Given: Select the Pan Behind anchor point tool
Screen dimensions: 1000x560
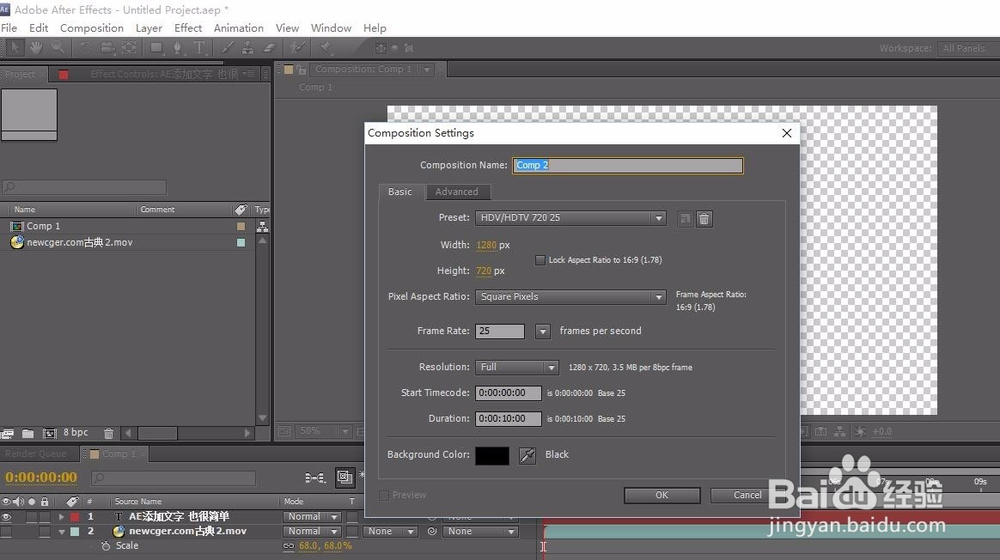Looking at the screenshot, I should [129, 47].
